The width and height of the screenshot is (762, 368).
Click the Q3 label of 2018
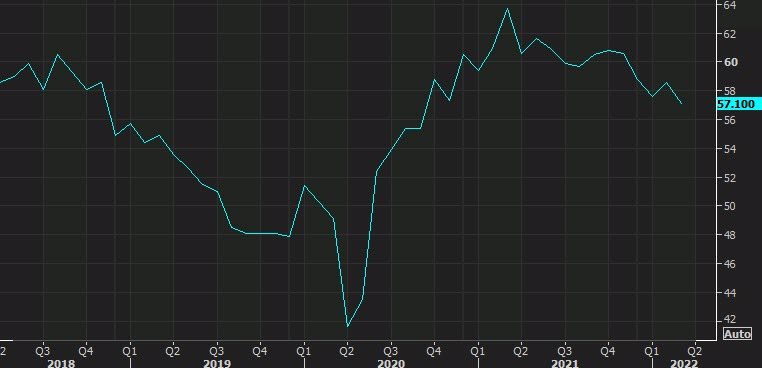43,350
